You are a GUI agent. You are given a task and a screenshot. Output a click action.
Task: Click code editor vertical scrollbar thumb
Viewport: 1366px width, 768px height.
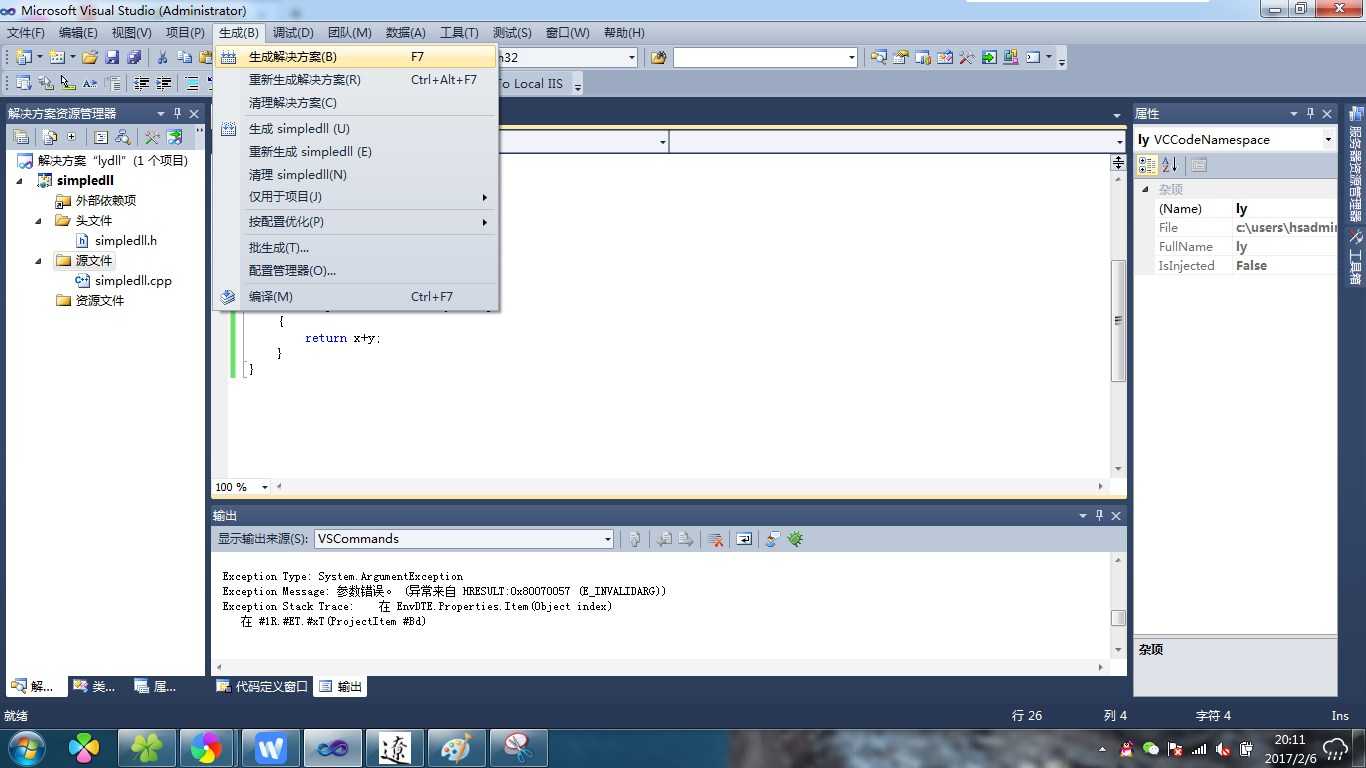(1118, 320)
